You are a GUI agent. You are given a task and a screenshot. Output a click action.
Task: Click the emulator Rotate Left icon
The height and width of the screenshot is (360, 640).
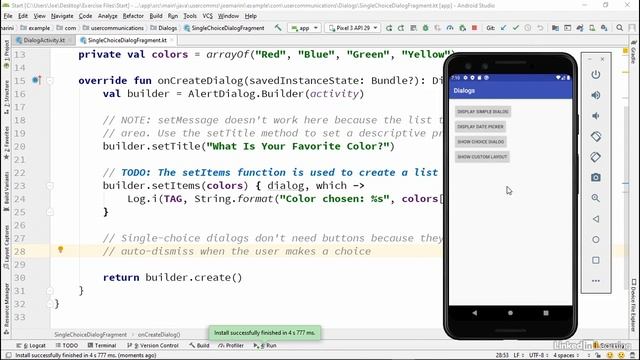[x=596, y=136]
